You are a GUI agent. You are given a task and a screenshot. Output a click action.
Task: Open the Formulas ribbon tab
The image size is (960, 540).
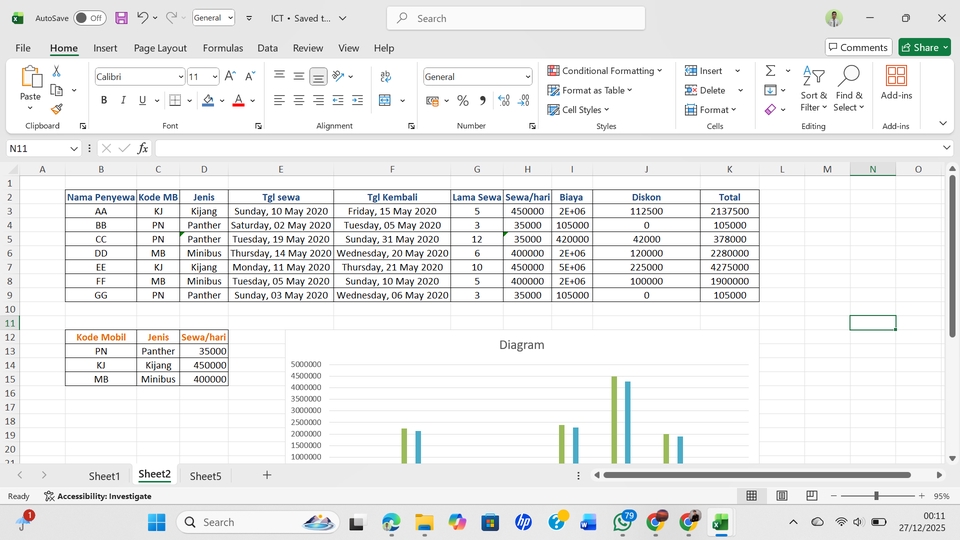click(x=222, y=48)
